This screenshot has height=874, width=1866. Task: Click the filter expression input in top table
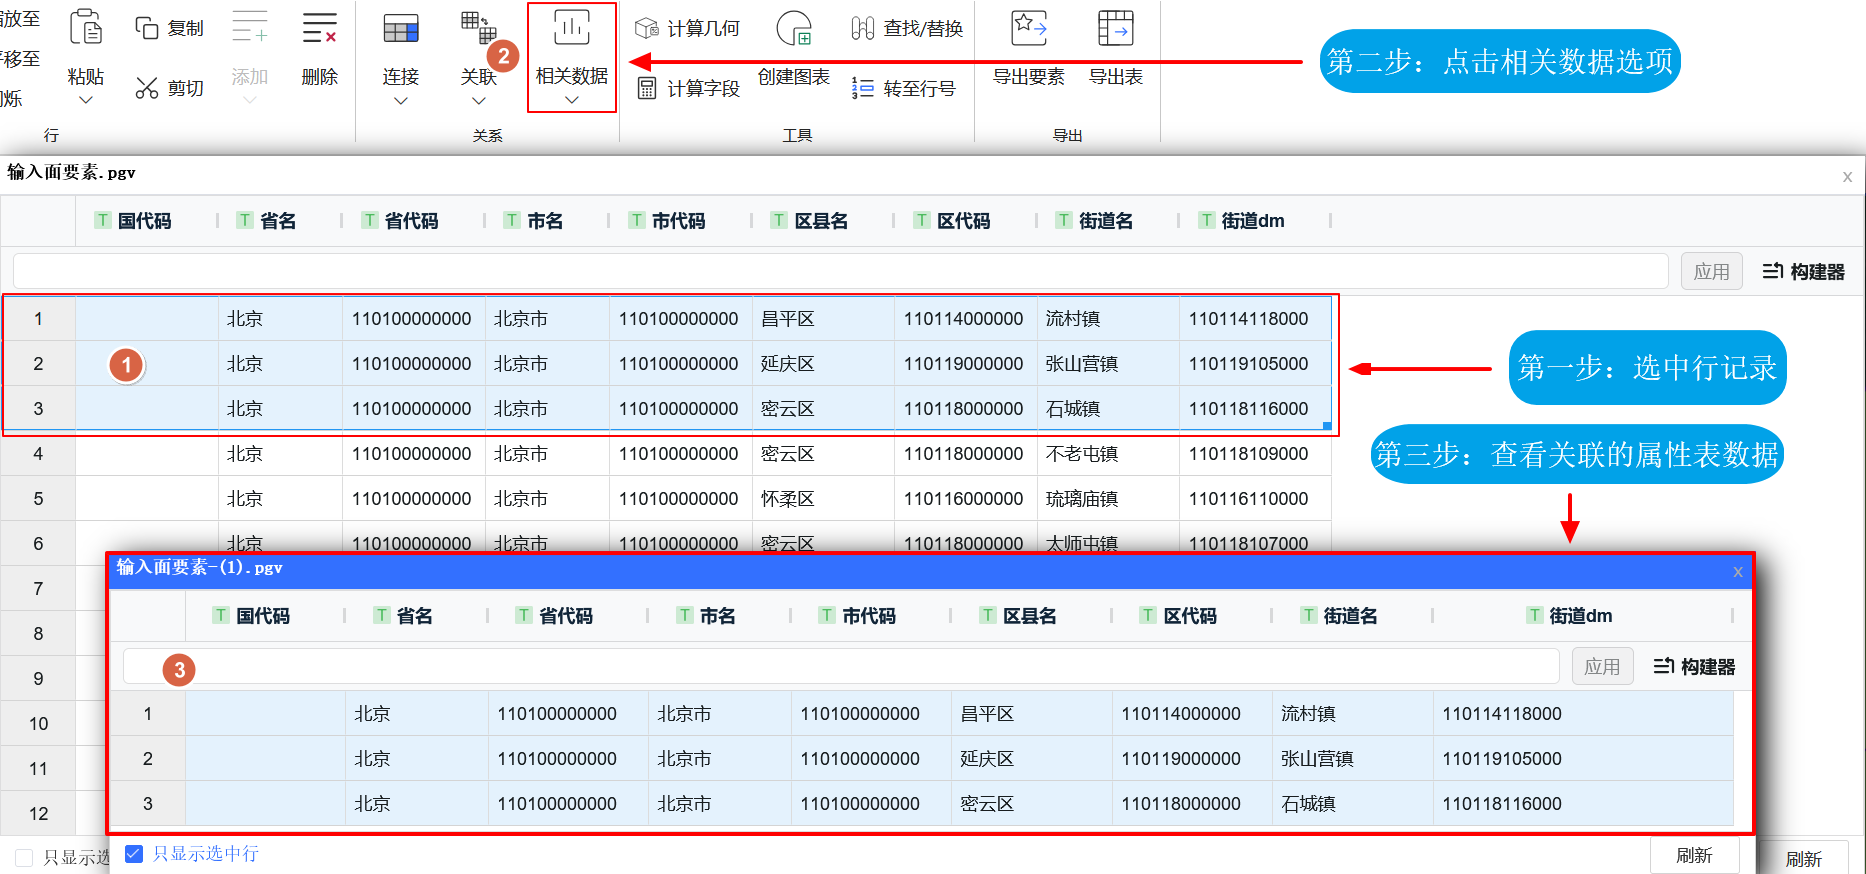pyautogui.click(x=840, y=271)
